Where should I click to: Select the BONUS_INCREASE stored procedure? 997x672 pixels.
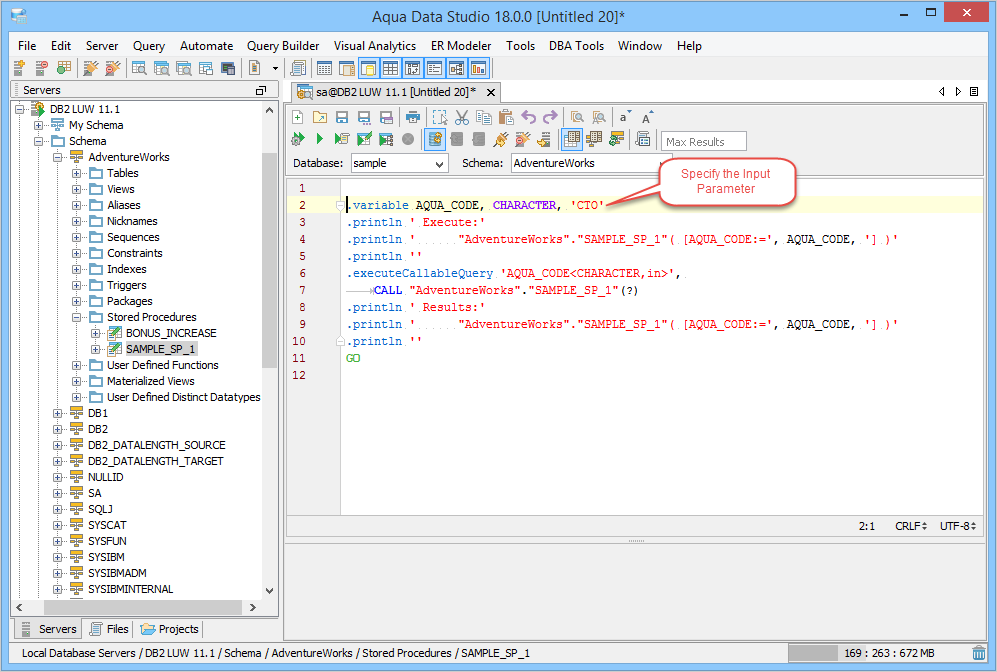coord(170,333)
